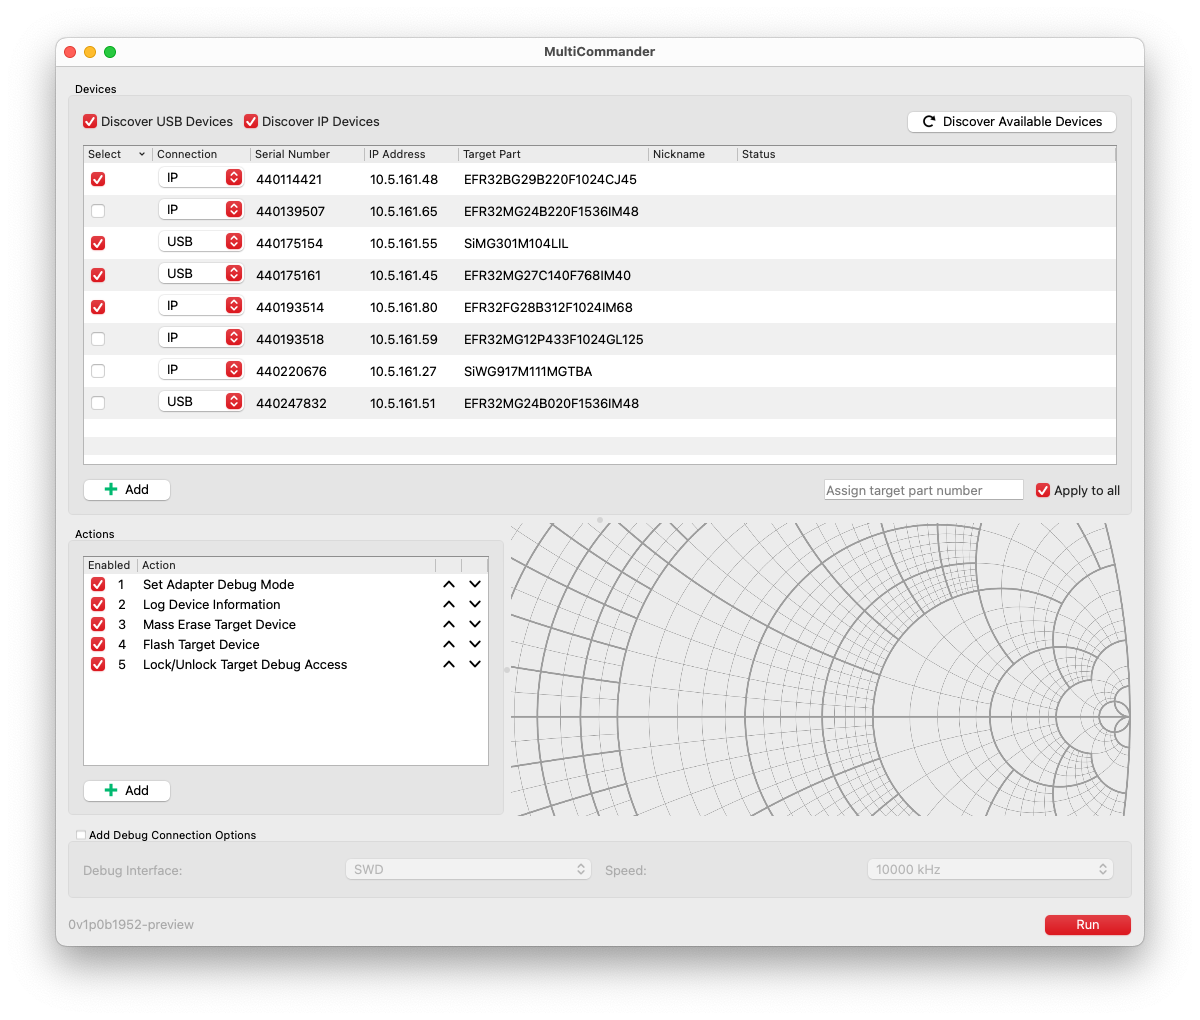Image resolution: width=1200 pixels, height=1020 pixels.
Task: Open the Connection dropdown for device 440175154
Action: (200, 240)
